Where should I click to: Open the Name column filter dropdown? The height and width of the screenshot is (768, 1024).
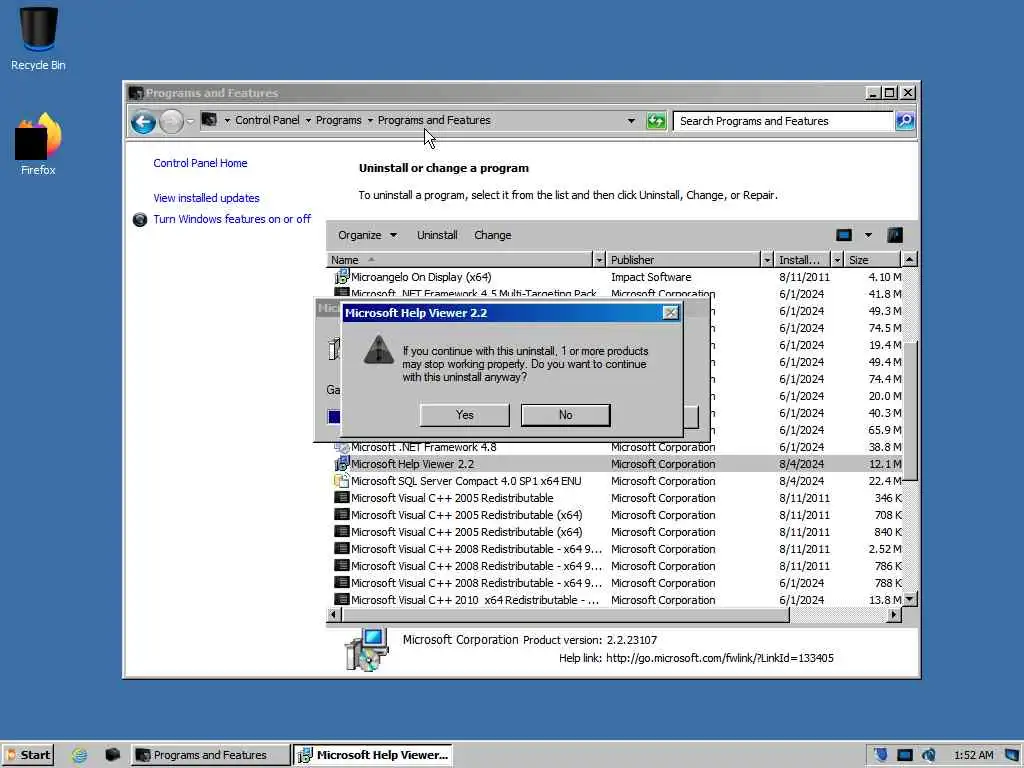[x=599, y=260]
